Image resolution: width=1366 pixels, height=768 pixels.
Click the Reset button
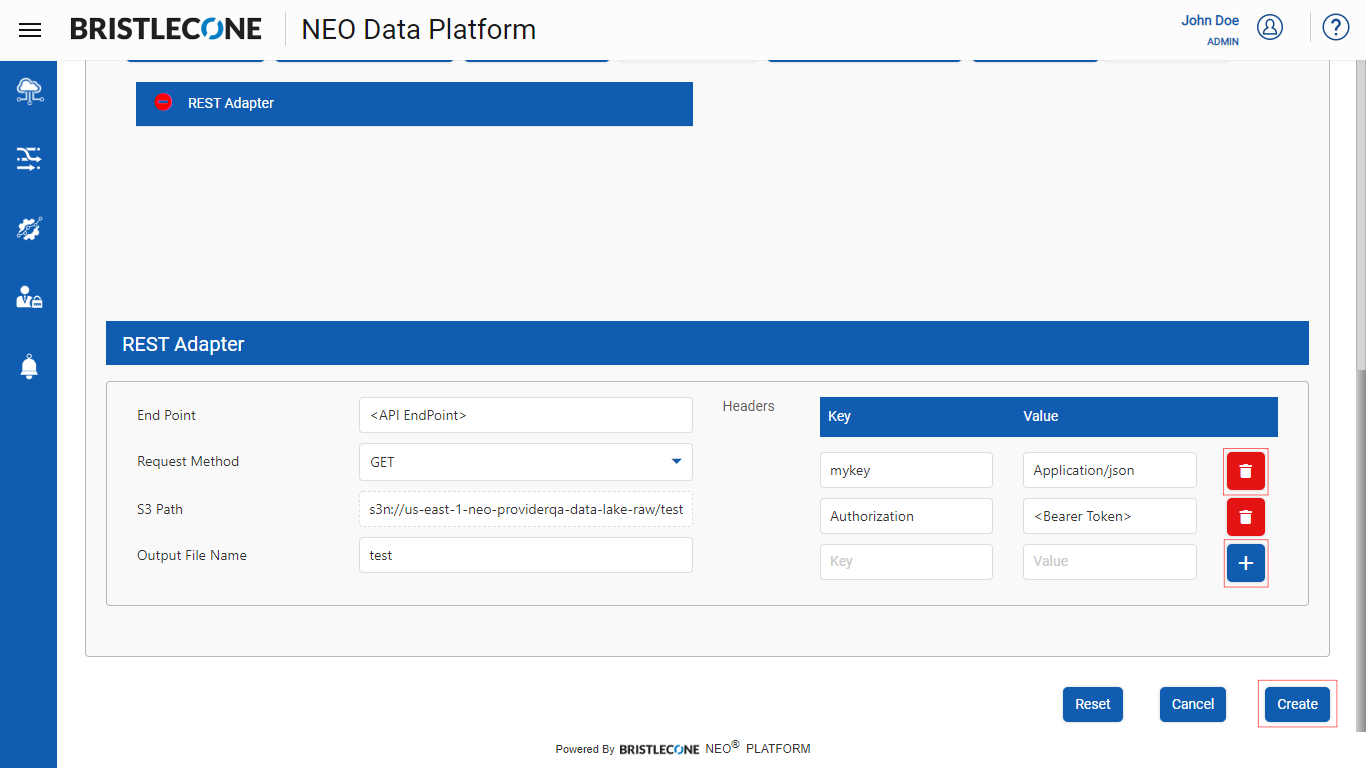[1093, 704]
